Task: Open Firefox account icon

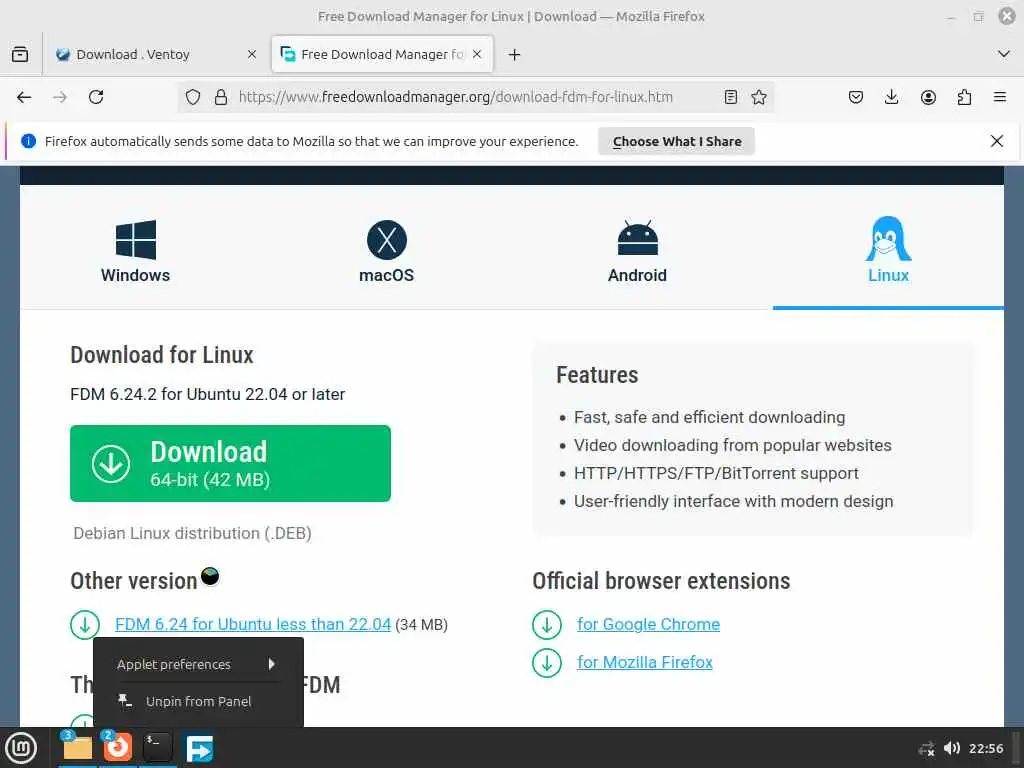Action: (x=928, y=97)
